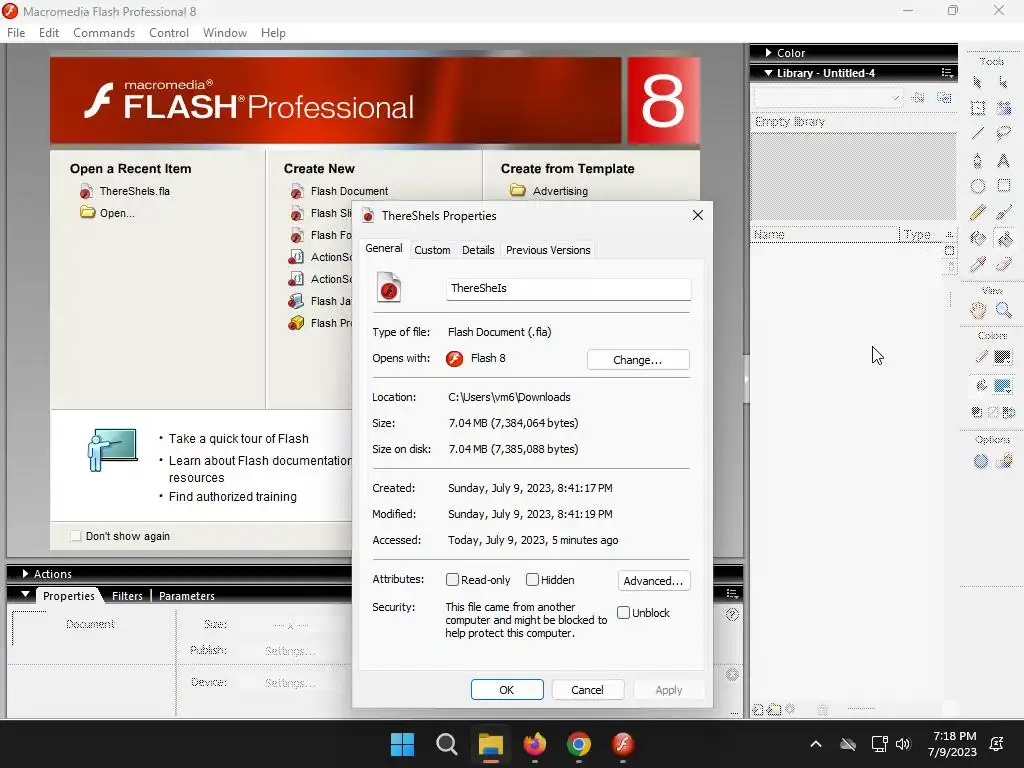Viewport: 1024px width, 768px height.
Task: Open File Explorer from the taskbar
Action: (490, 744)
